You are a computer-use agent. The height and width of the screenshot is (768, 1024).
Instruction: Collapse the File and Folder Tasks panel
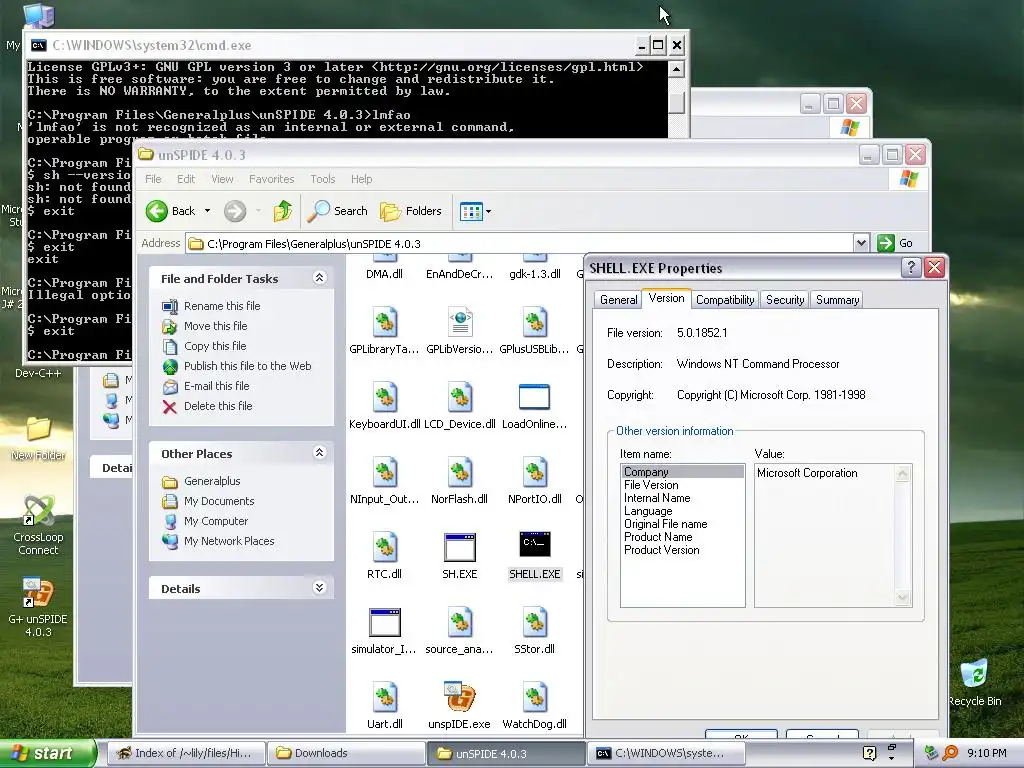tap(319, 278)
